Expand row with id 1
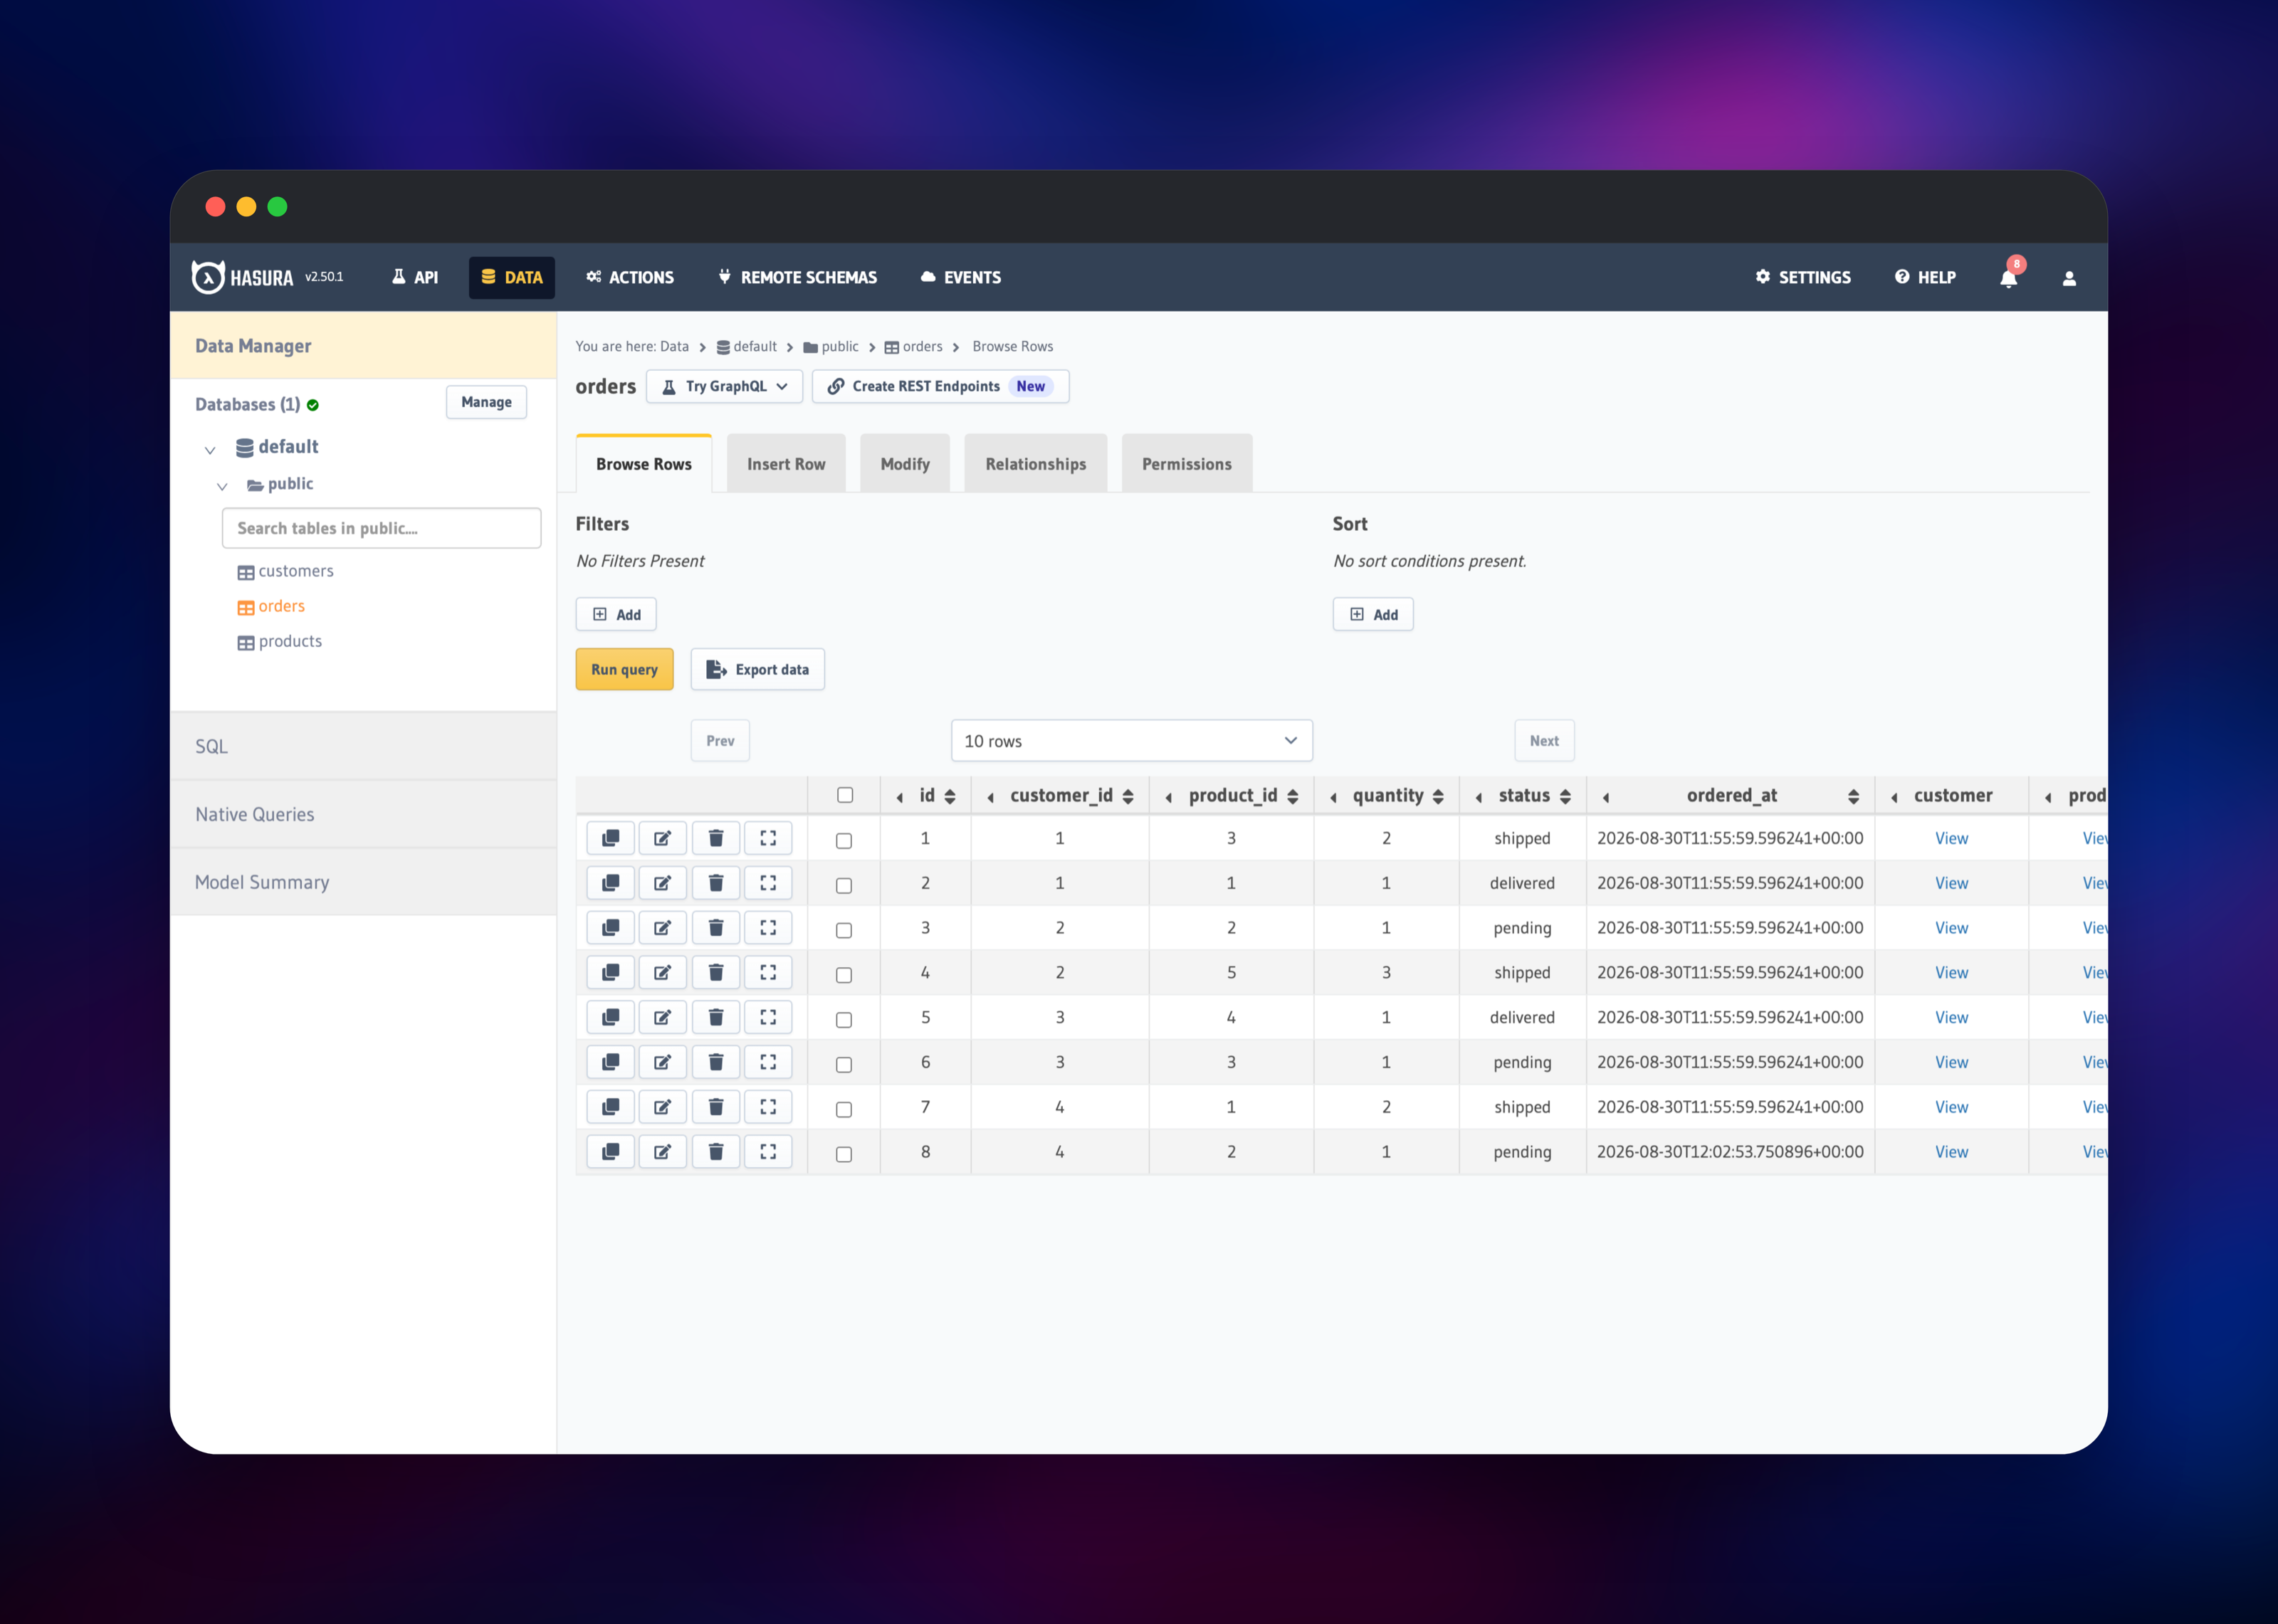Image resolution: width=2278 pixels, height=1624 pixels. tap(768, 838)
